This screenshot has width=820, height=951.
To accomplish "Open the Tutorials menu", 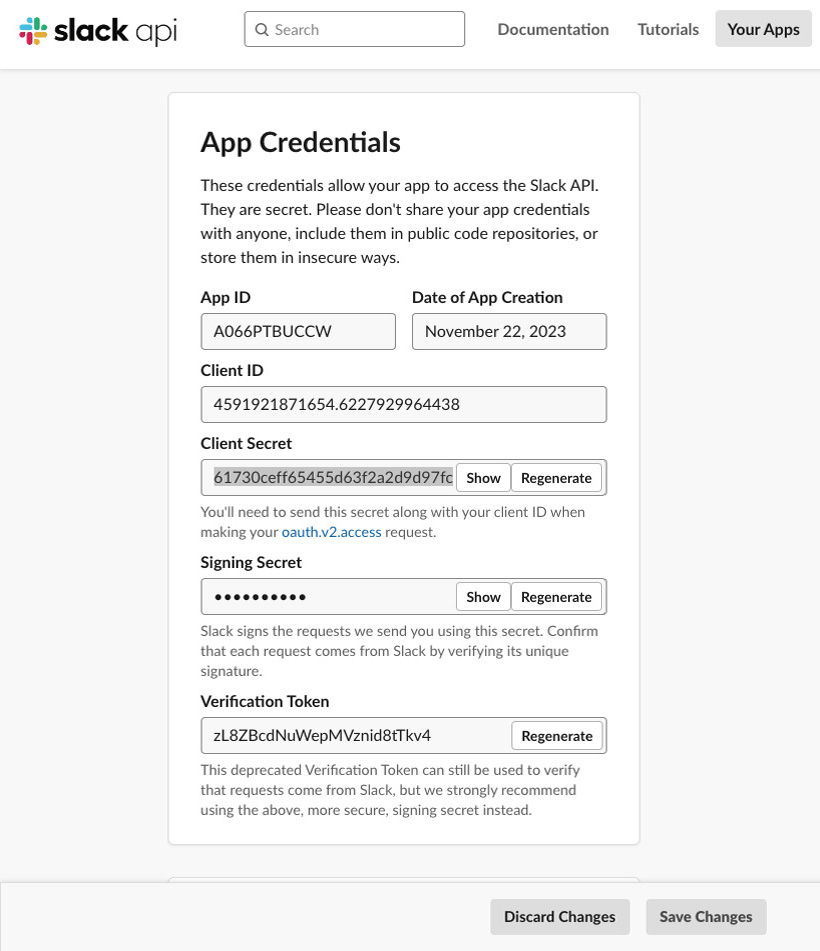I will 668,29.
